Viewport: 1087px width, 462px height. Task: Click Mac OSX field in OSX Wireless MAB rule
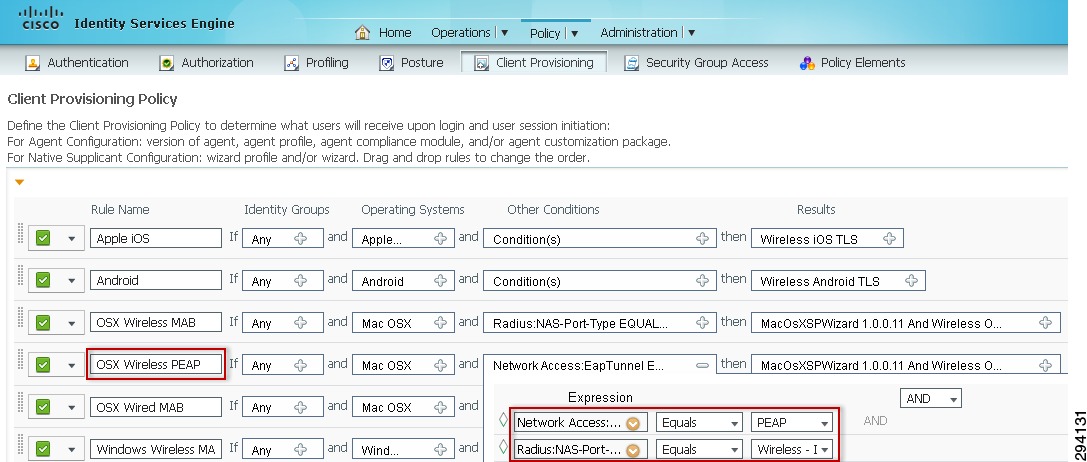[x=403, y=323]
